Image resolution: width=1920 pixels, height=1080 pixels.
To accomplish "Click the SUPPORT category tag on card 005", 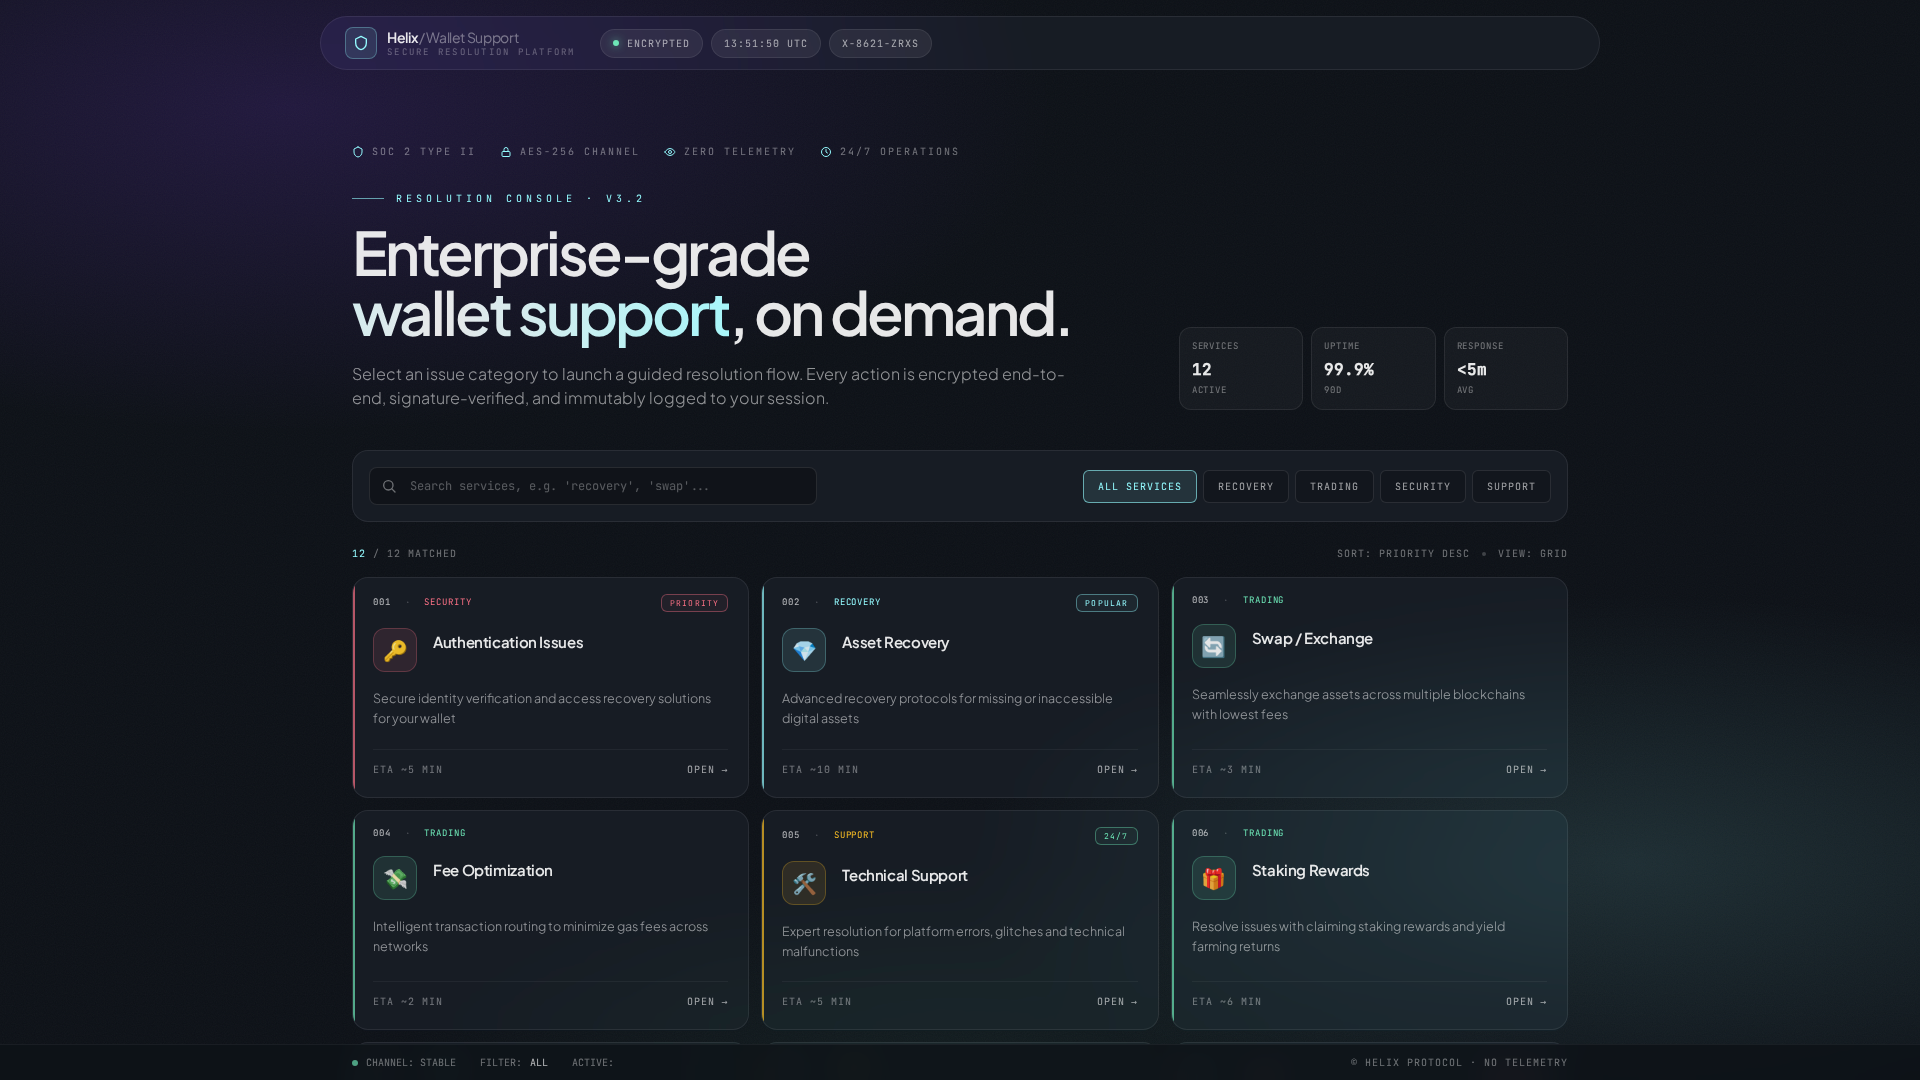I will coord(854,835).
